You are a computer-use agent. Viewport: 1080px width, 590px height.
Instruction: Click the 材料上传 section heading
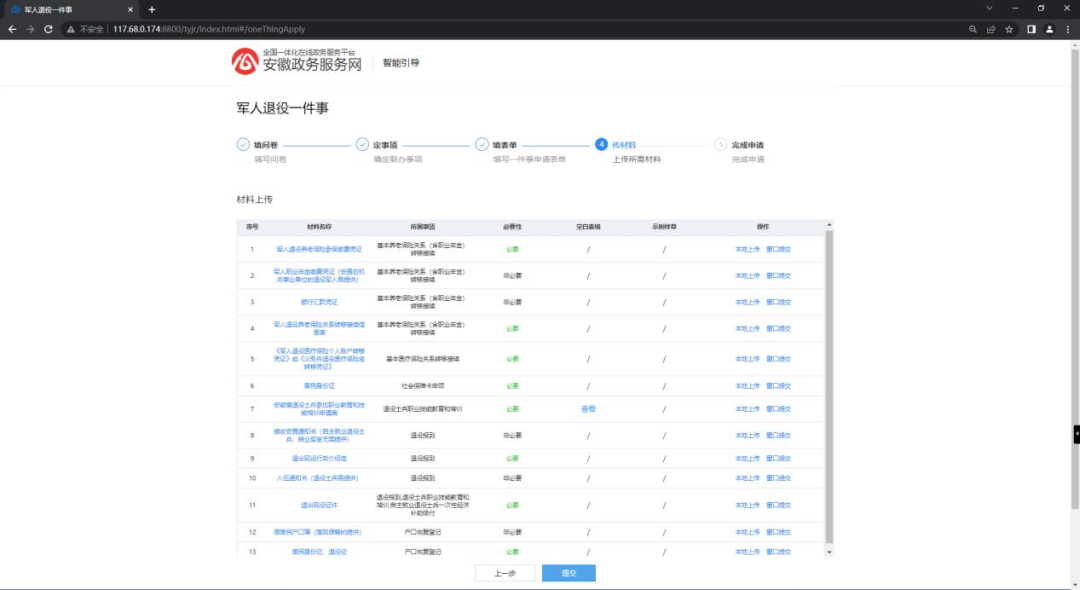pos(255,200)
